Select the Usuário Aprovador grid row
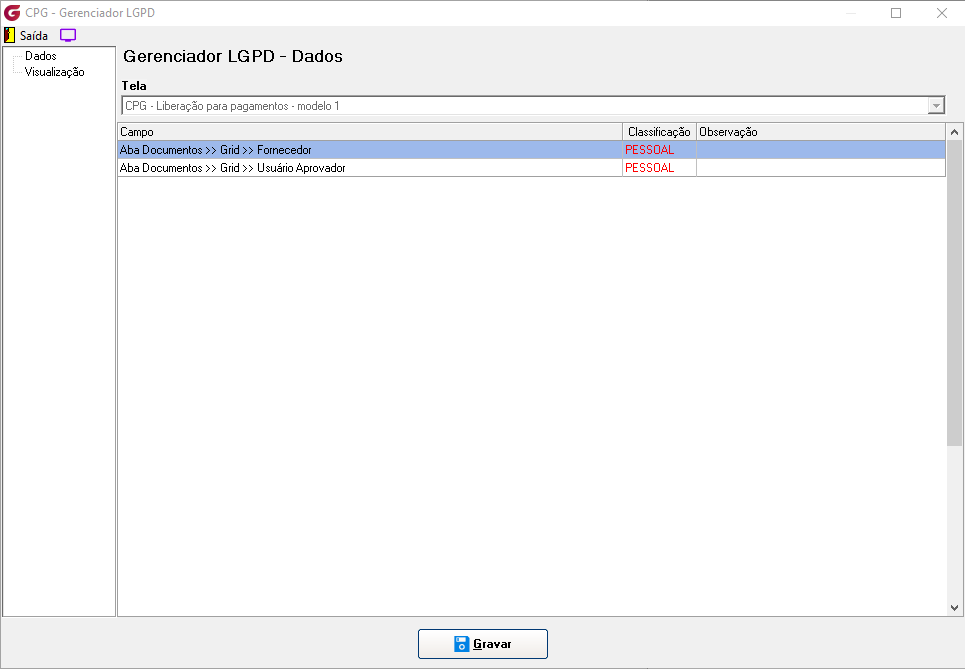 click(x=531, y=167)
